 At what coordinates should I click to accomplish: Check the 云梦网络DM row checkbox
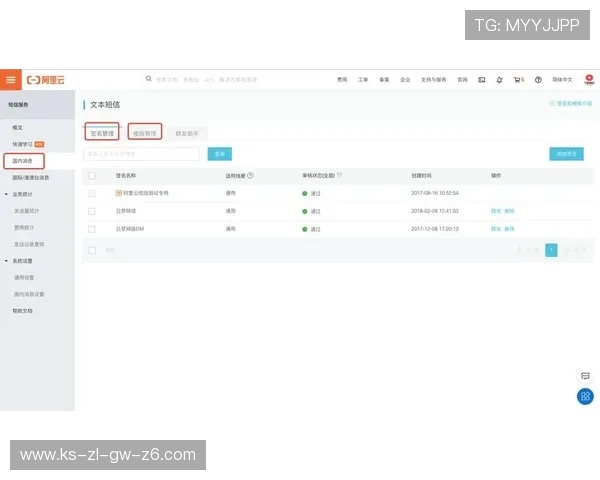tap(92, 229)
